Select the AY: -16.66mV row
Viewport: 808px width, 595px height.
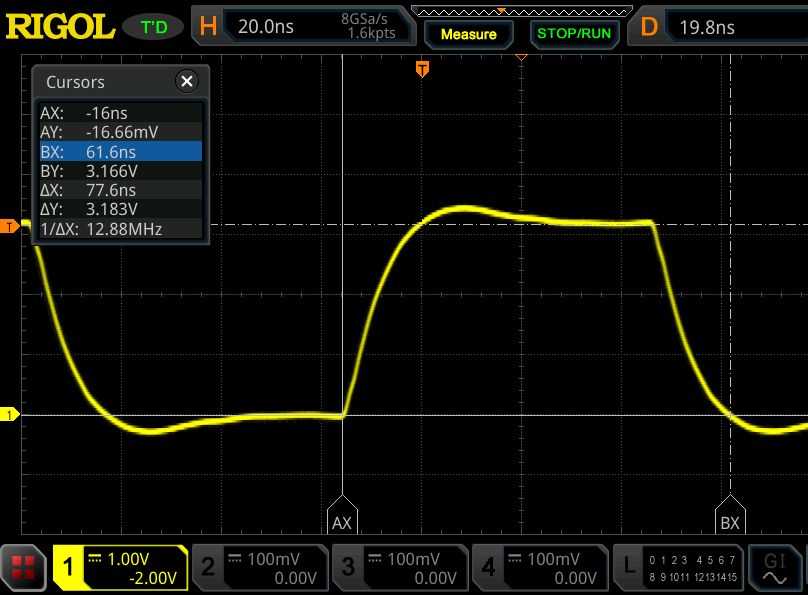121,132
